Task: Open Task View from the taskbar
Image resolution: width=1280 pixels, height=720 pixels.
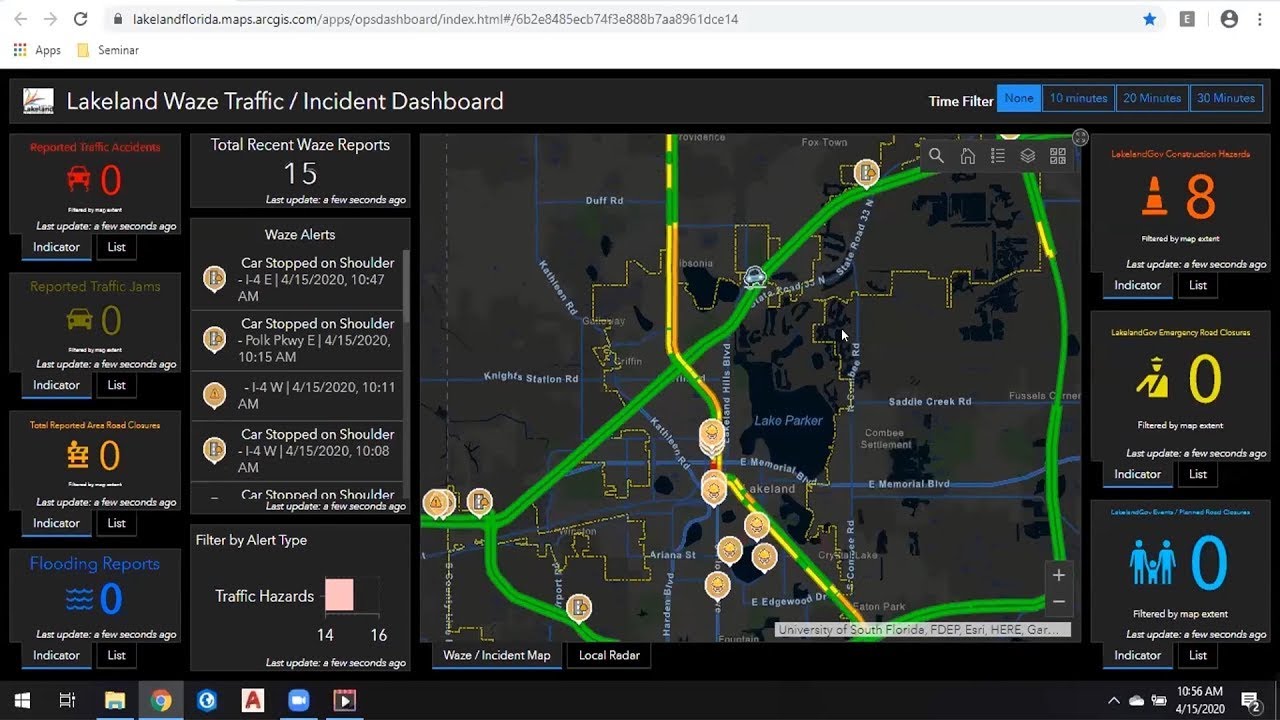Action: 67,700
